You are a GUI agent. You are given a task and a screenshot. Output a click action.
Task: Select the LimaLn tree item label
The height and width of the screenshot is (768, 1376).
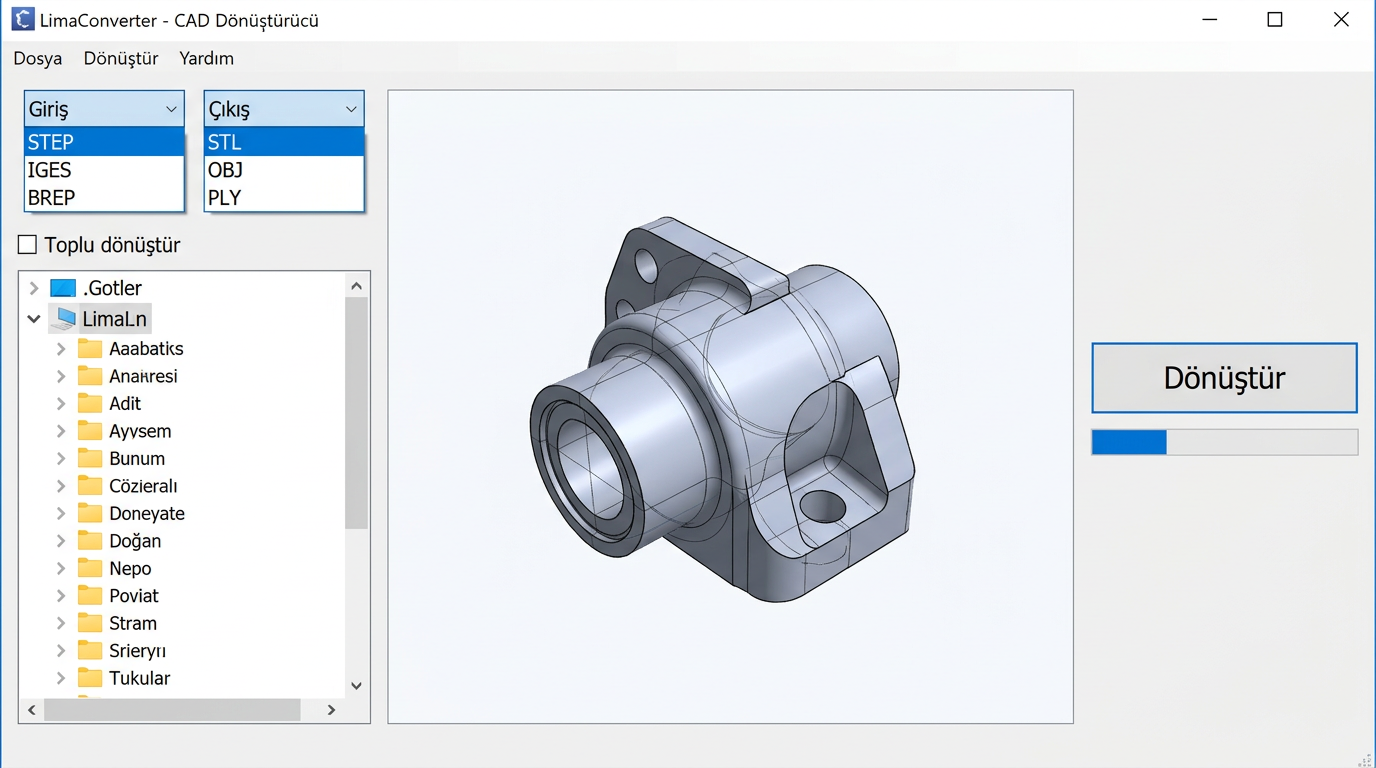(115, 319)
